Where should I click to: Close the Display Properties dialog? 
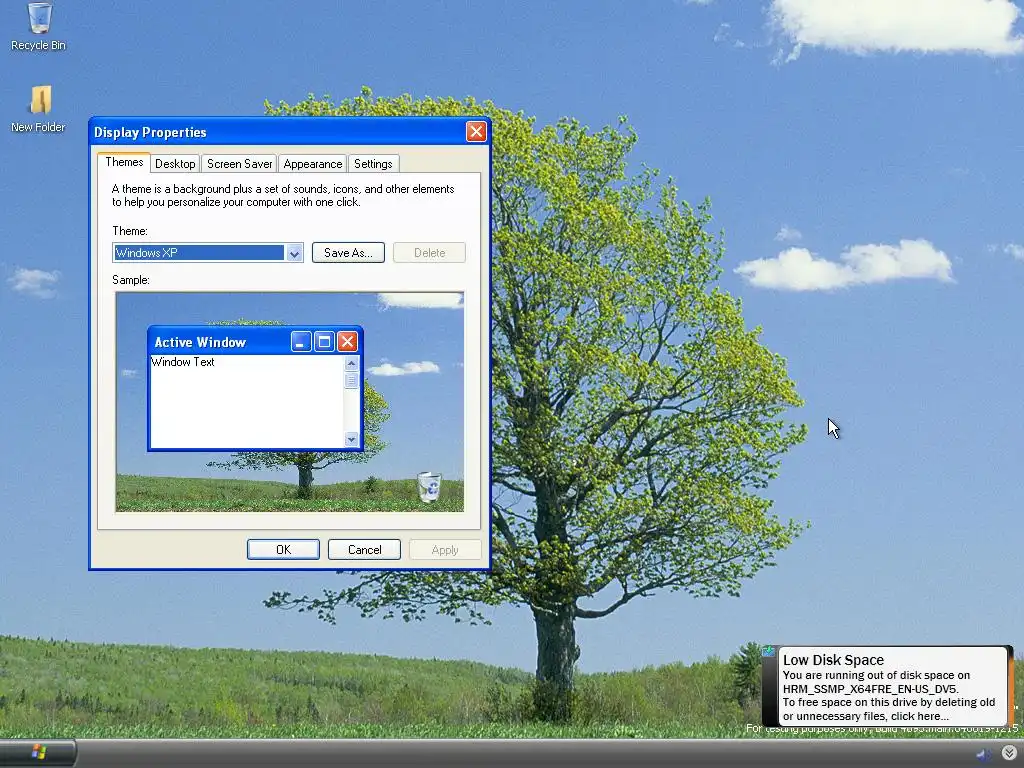476,132
